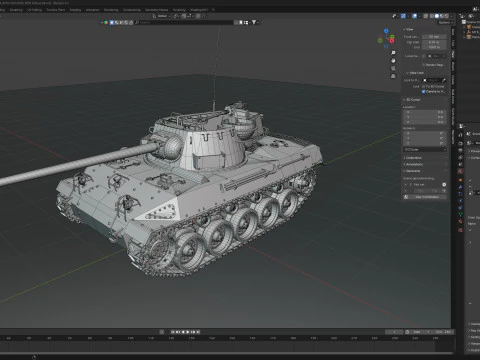Click the zoom magnifier viewport navigation icon

393,53
